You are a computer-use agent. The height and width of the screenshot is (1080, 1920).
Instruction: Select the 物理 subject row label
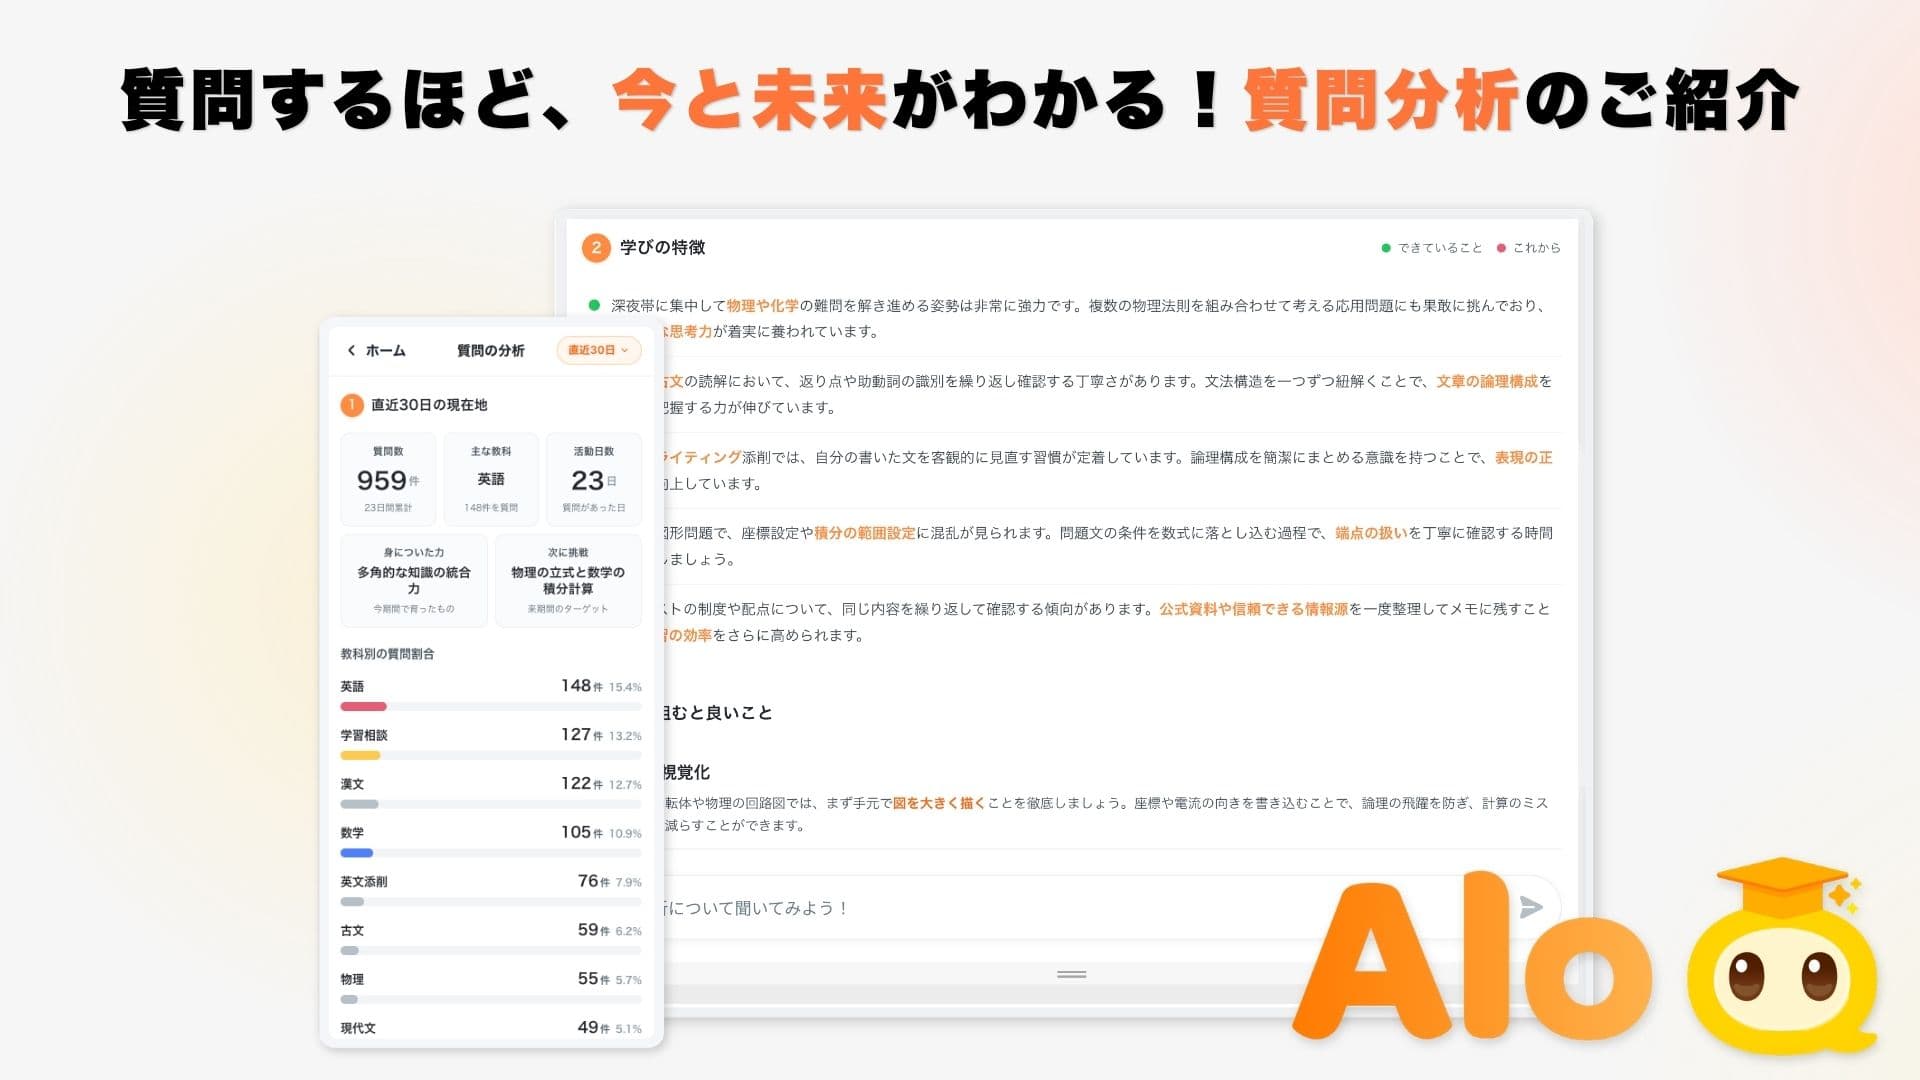coord(352,980)
